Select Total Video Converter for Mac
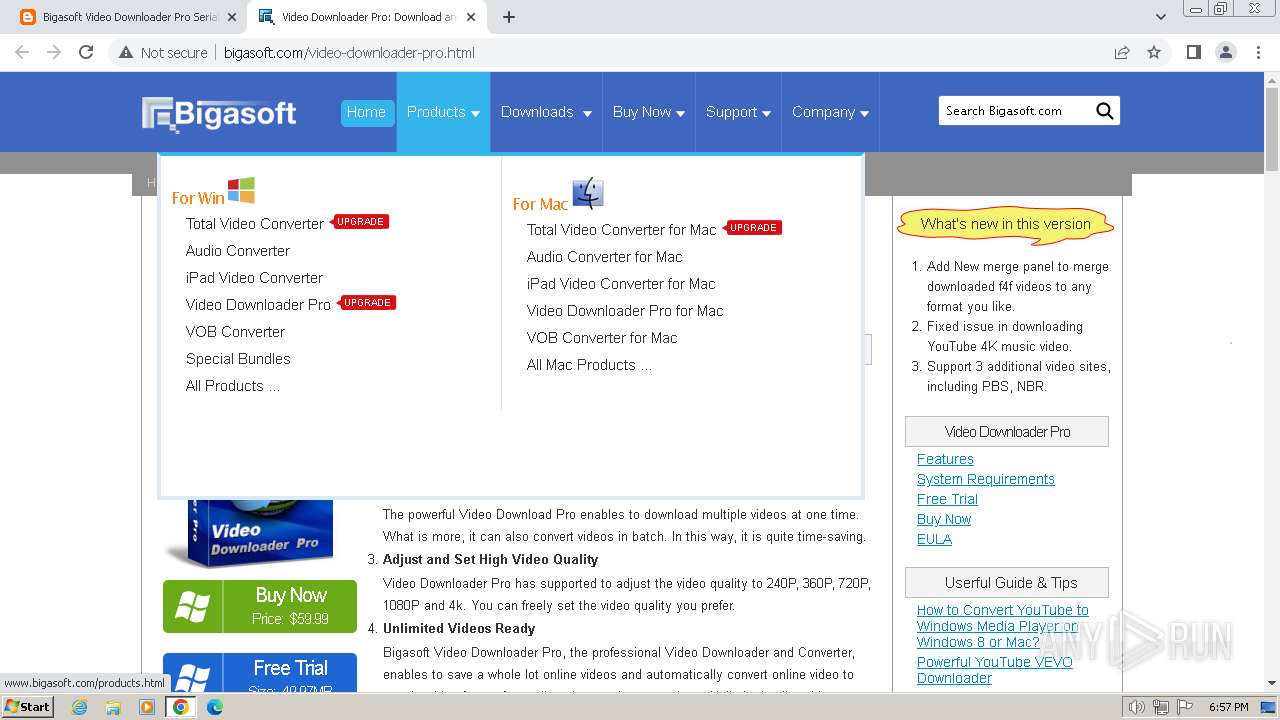This screenshot has width=1280, height=720. click(x=622, y=230)
